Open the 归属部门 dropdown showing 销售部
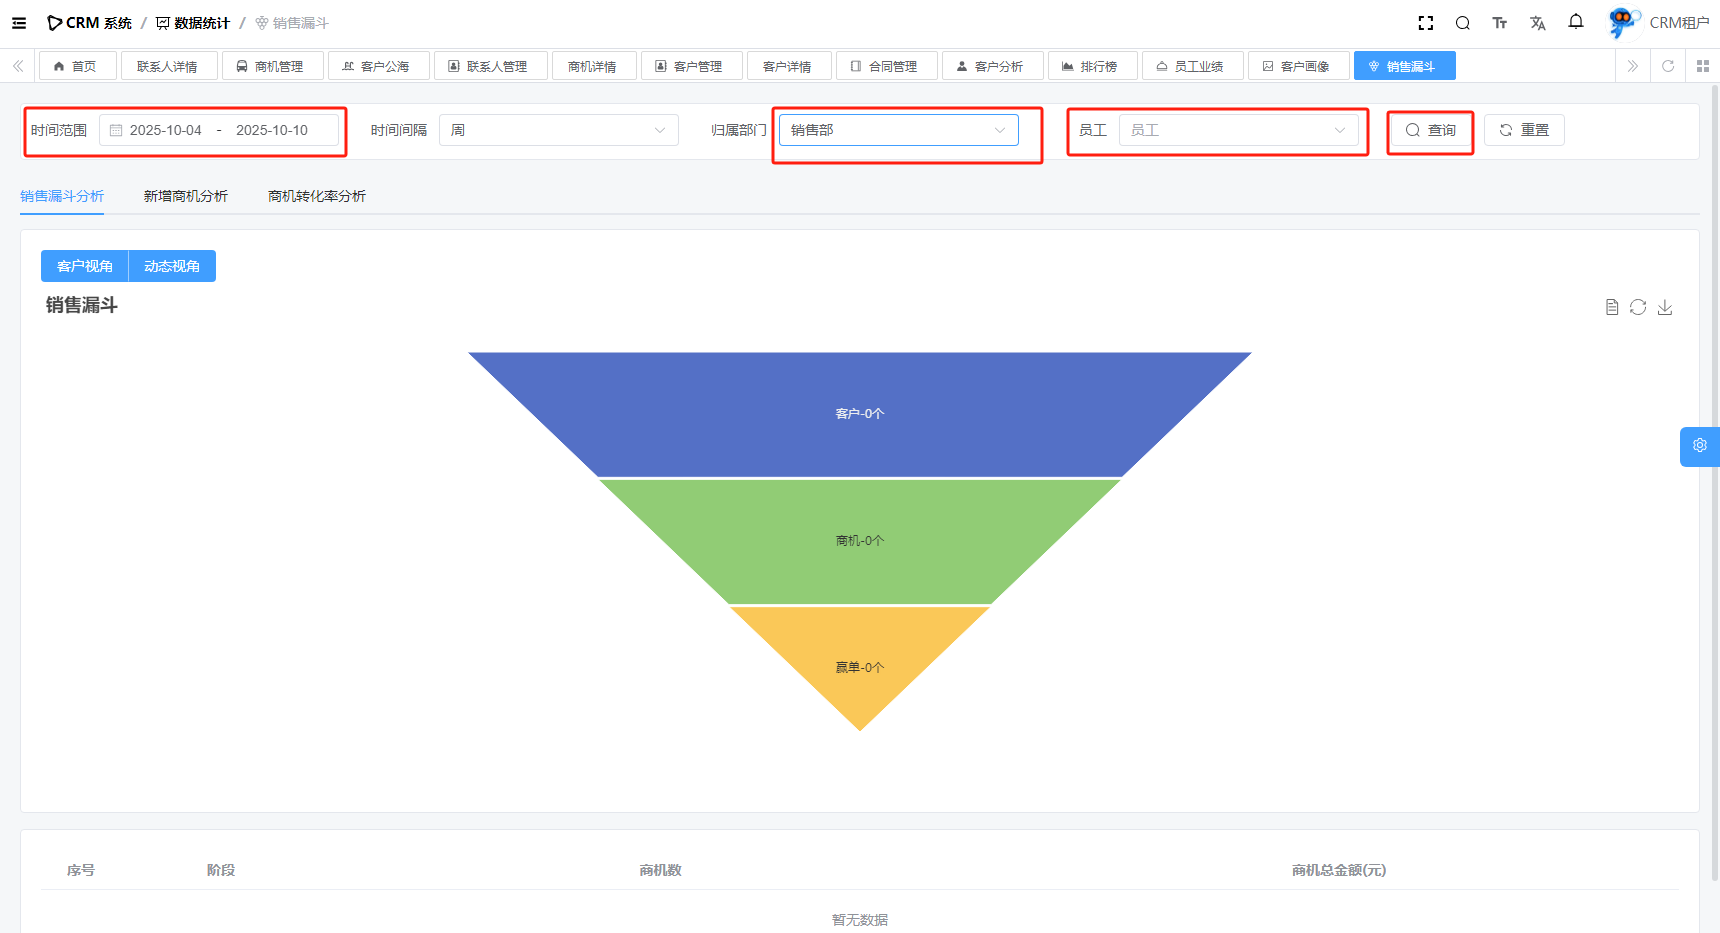1720x933 pixels. 898,130
